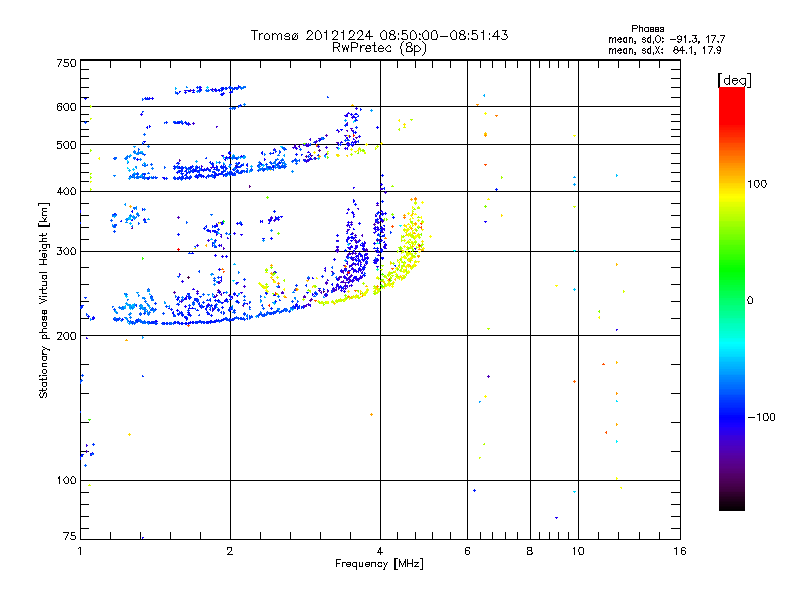Click the 'mean, sd,X: 84.1, 17.9' statistic

pyautogui.click(x=664, y=51)
